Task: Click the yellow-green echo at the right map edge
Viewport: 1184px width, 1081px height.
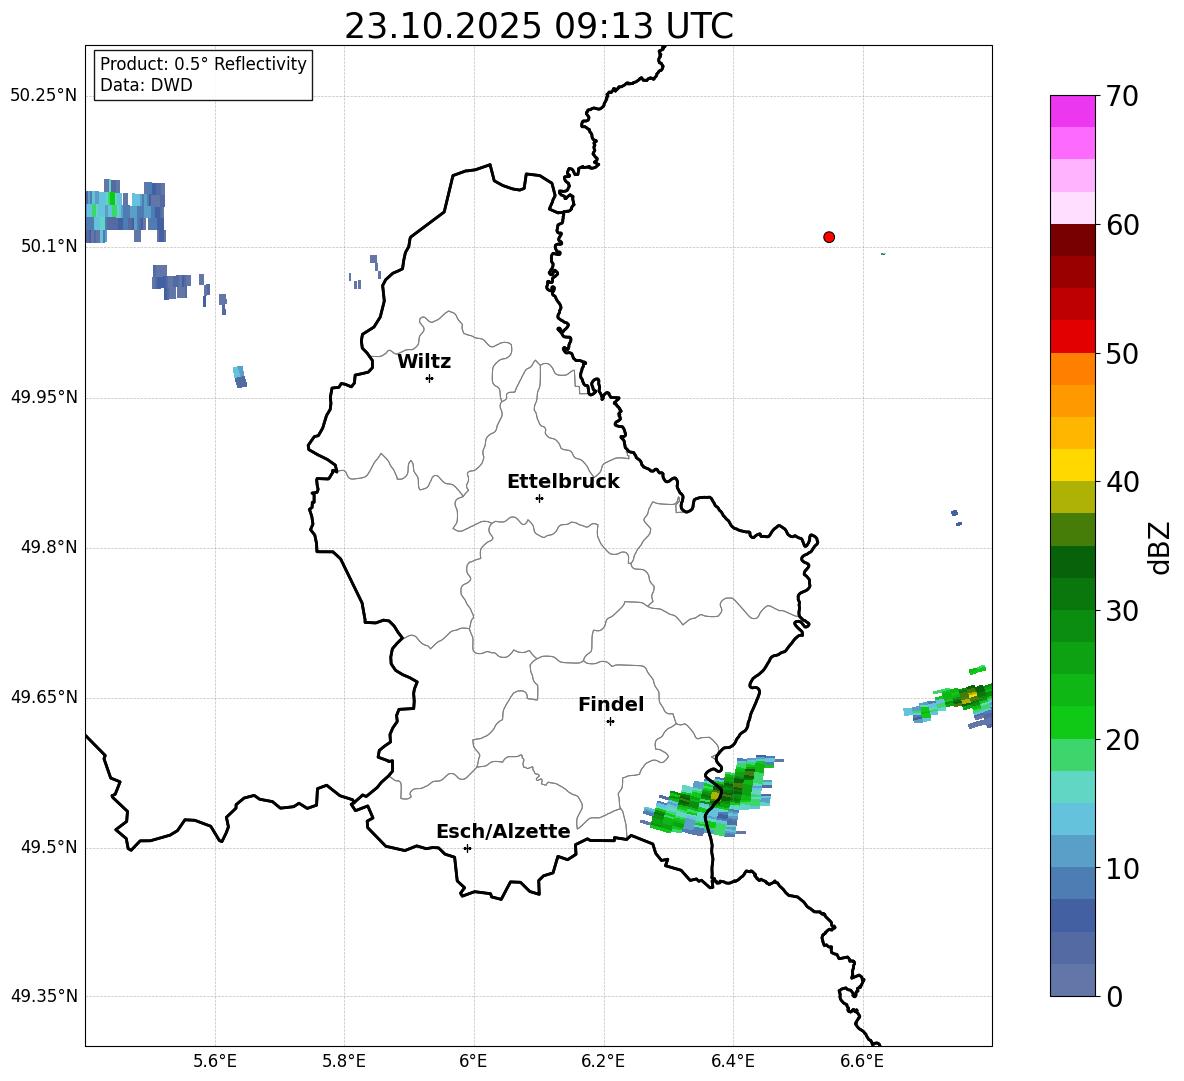Action: point(968,696)
